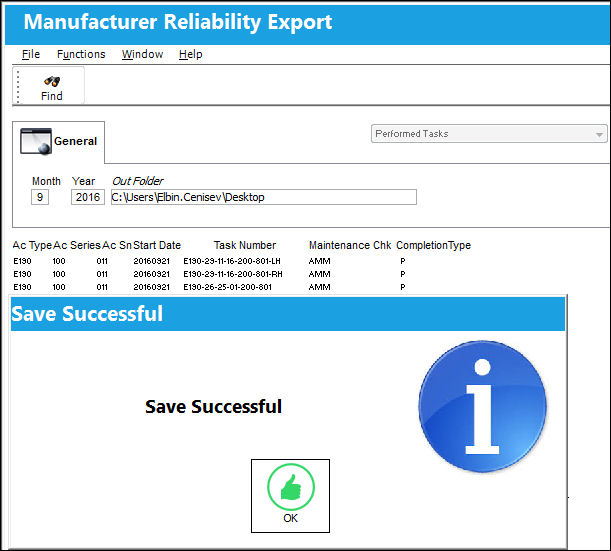
Task: Click the Ac Series column header
Action: pyautogui.click(x=77, y=245)
